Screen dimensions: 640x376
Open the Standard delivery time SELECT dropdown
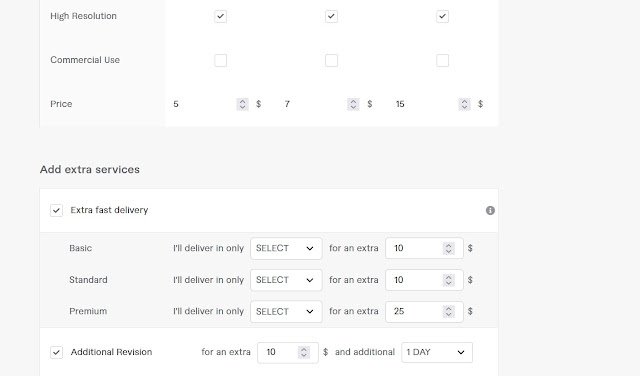[x=286, y=280]
